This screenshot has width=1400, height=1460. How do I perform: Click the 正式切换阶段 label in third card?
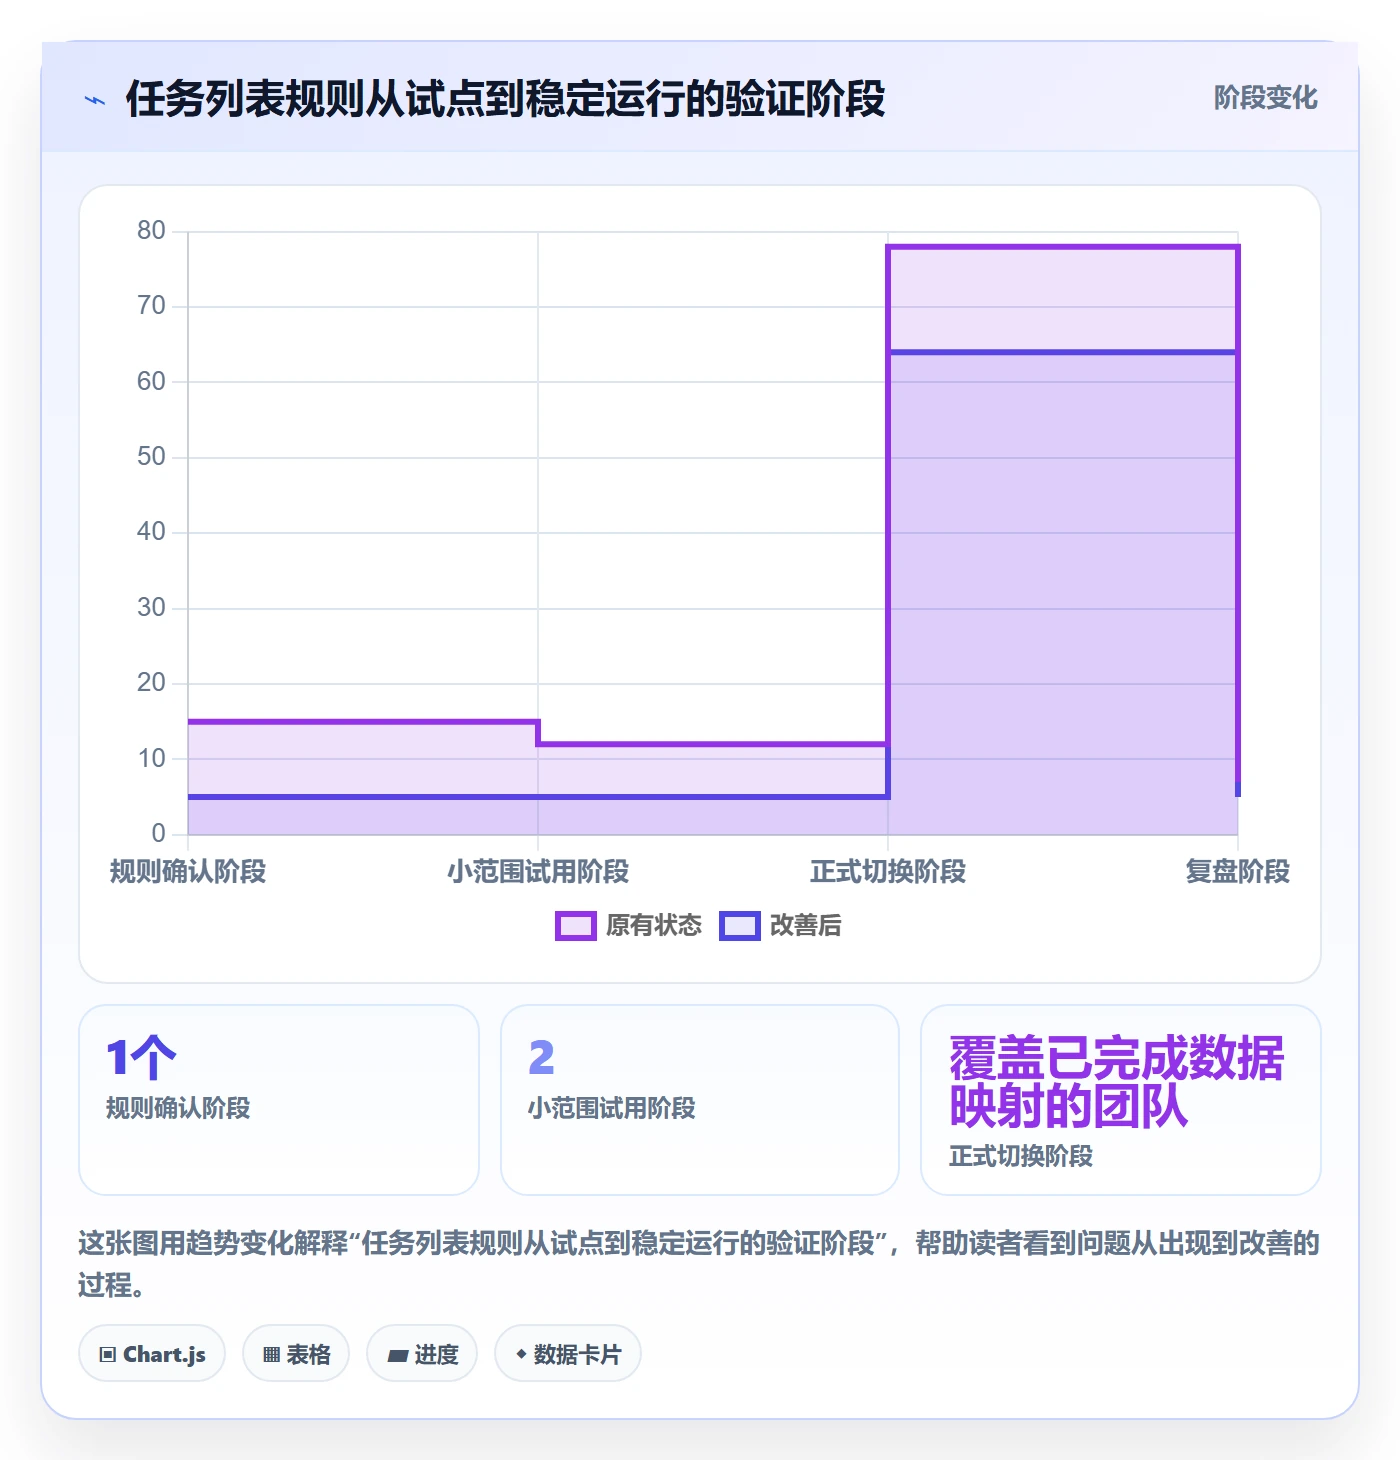click(x=1021, y=1156)
